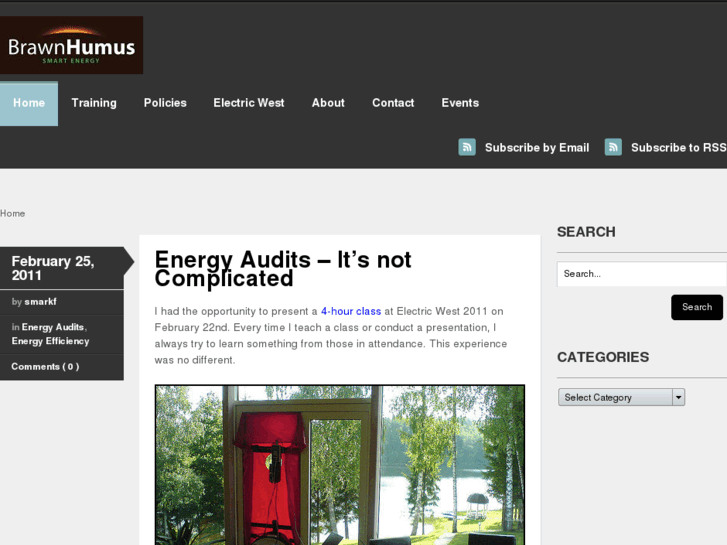Click the RSS icon beside Subscribe by Email
Image resolution: width=727 pixels, height=545 pixels.
(467, 147)
